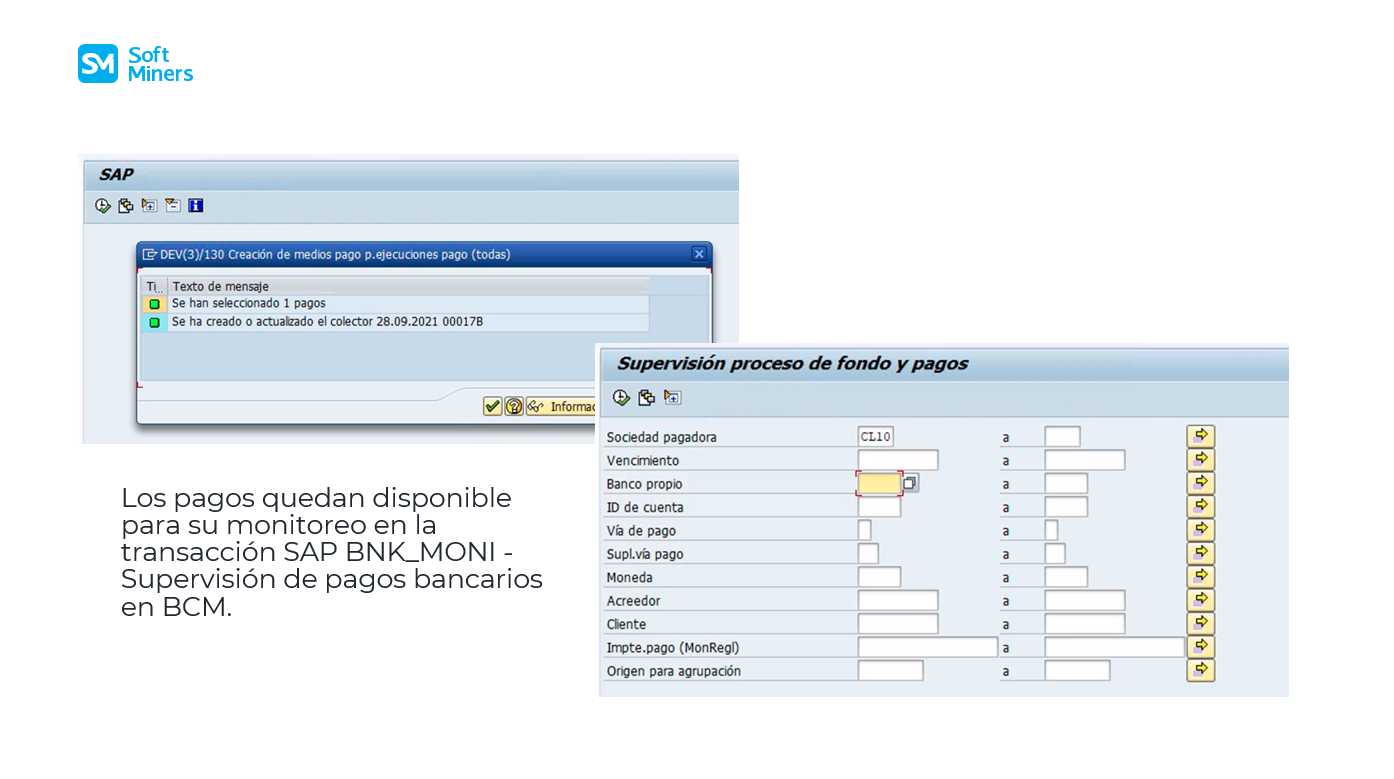Open value help beside Banco propio field
1394x779 pixels.
pyautogui.click(x=910, y=483)
